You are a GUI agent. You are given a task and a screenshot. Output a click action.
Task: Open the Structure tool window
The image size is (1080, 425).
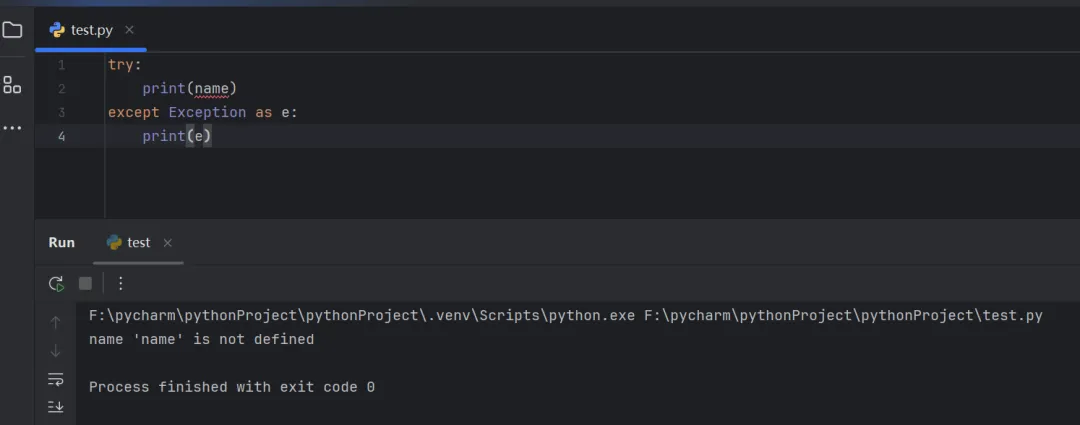coord(12,85)
